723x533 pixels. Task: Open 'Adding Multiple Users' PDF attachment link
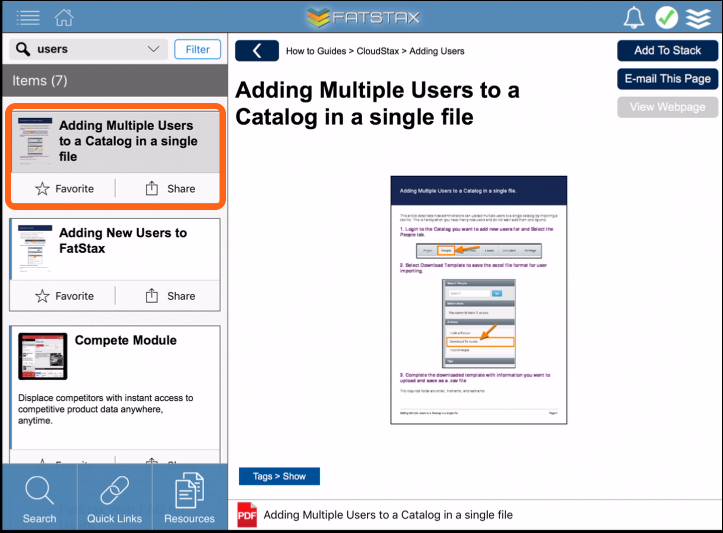388,515
